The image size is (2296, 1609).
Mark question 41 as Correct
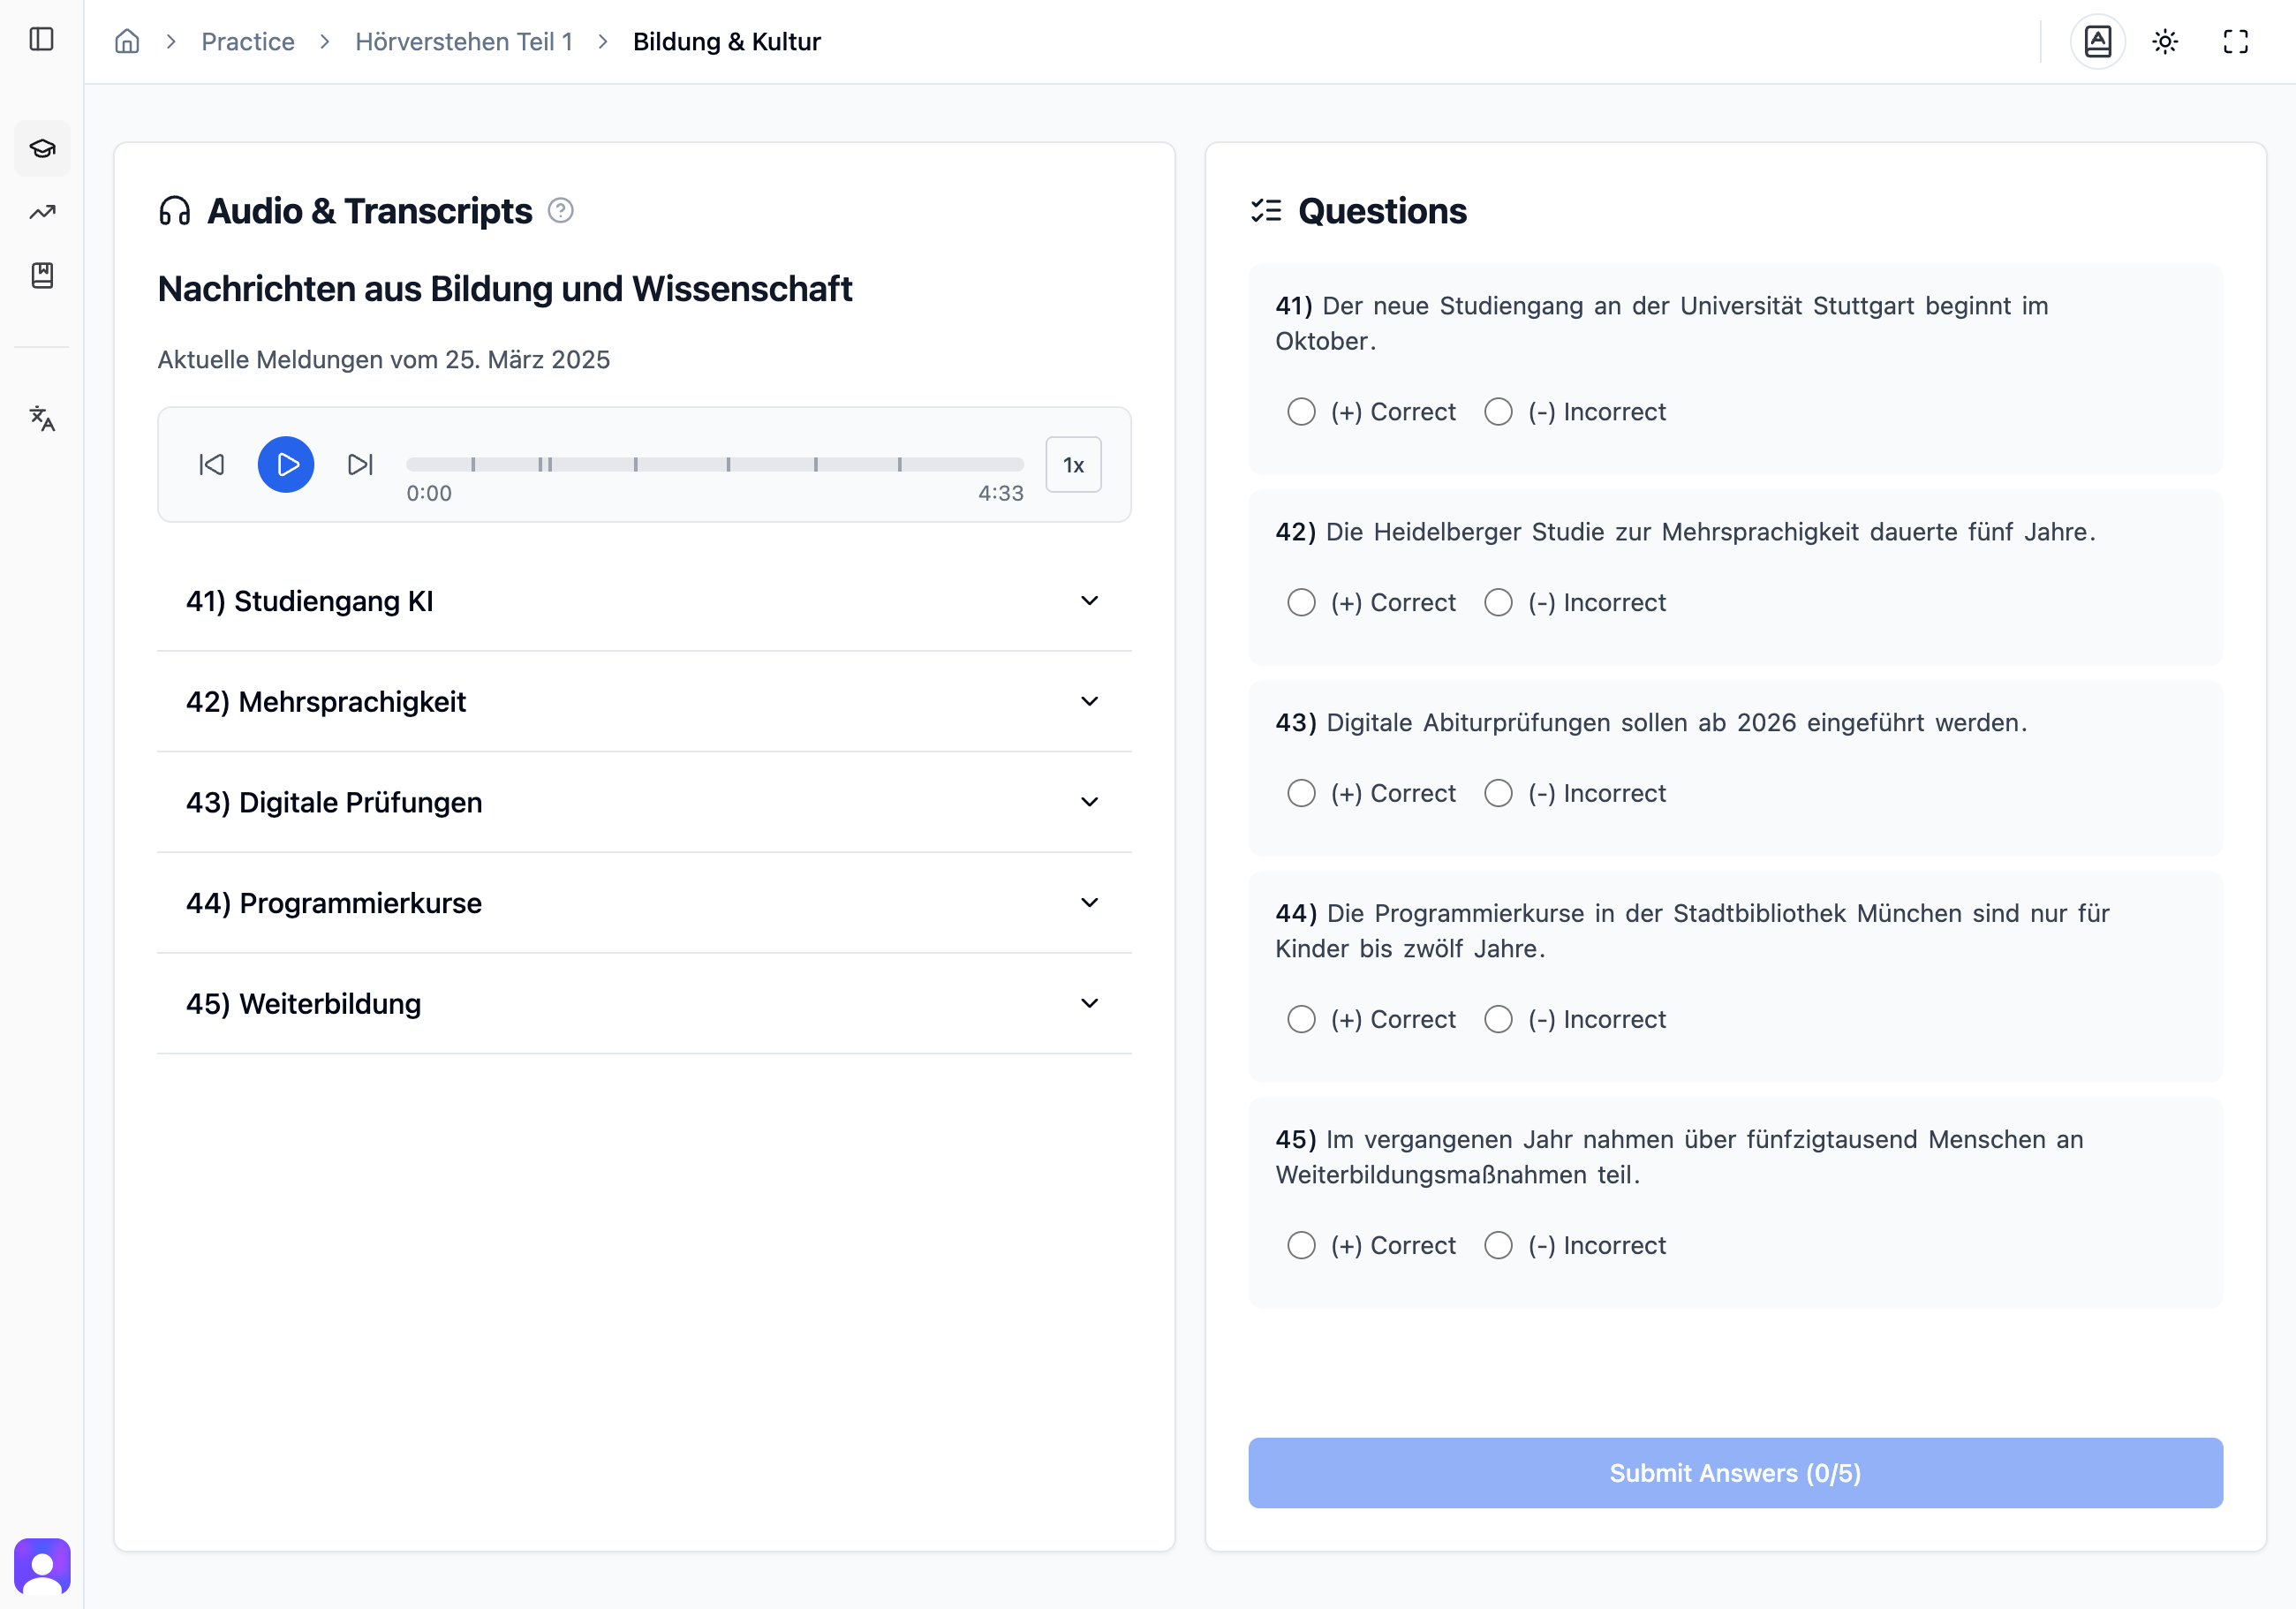click(x=1301, y=411)
